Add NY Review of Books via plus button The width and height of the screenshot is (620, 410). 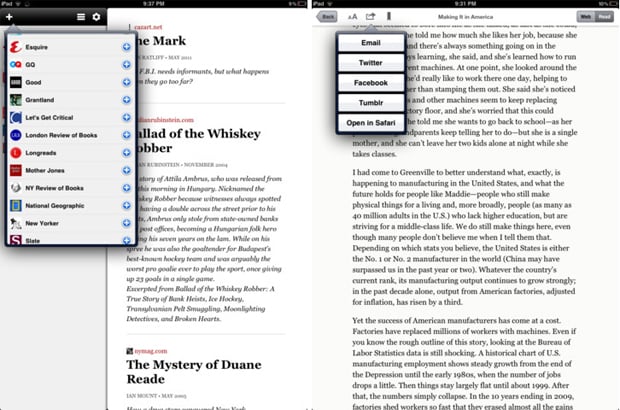point(127,188)
